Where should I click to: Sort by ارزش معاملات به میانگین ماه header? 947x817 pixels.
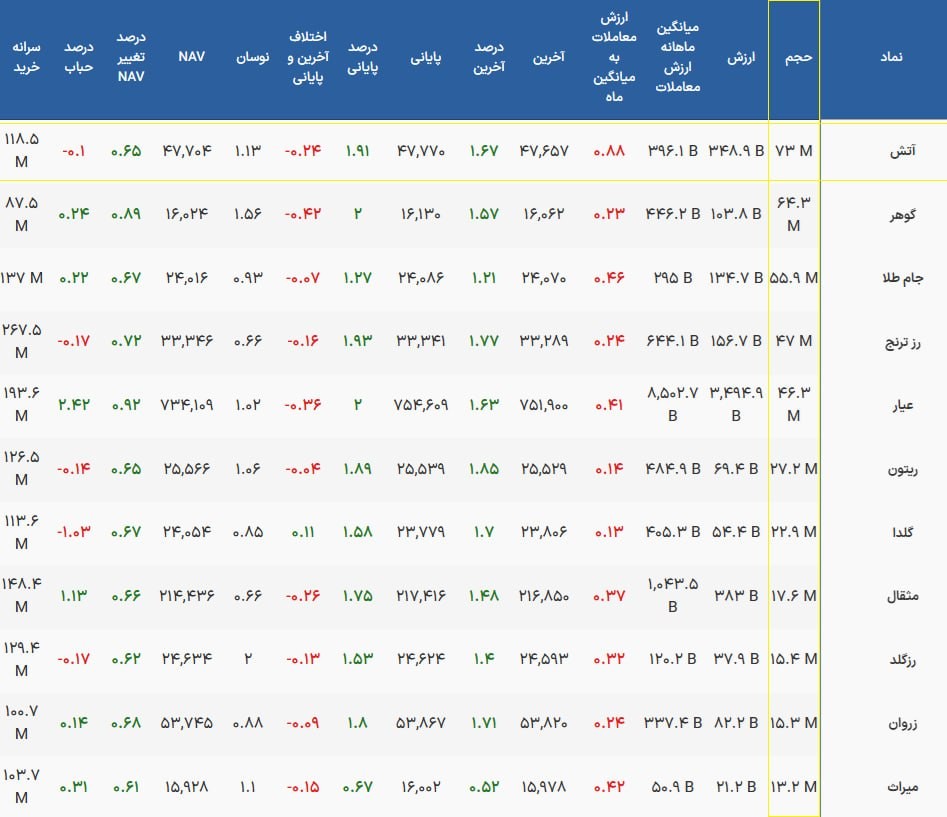(x=614, y=57)
